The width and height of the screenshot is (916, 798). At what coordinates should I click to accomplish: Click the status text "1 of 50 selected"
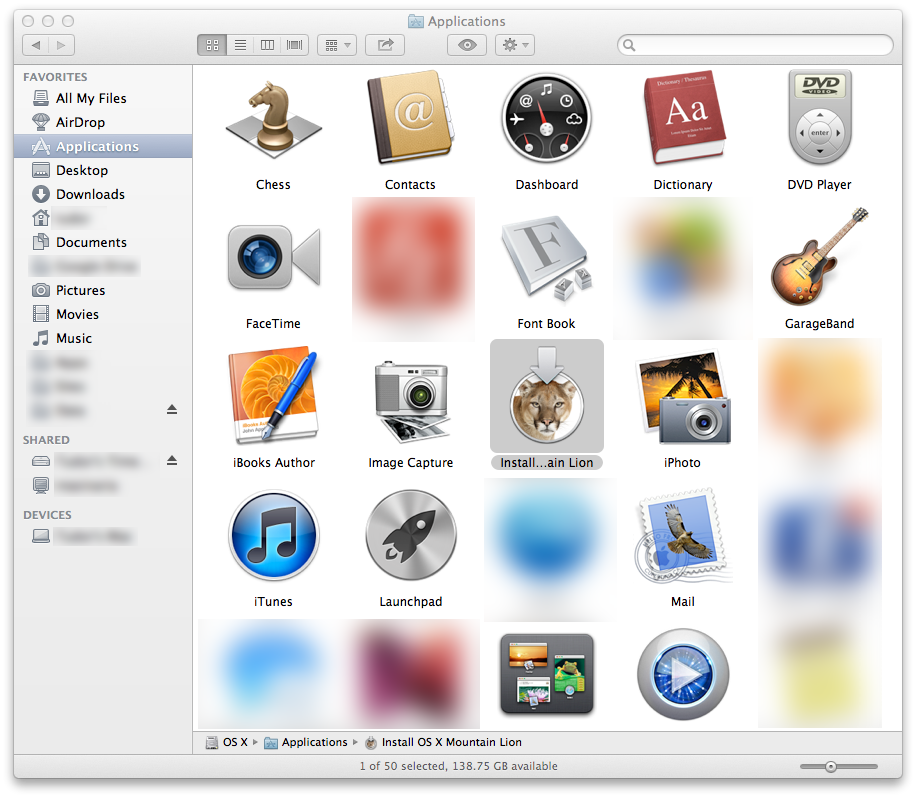401,766
